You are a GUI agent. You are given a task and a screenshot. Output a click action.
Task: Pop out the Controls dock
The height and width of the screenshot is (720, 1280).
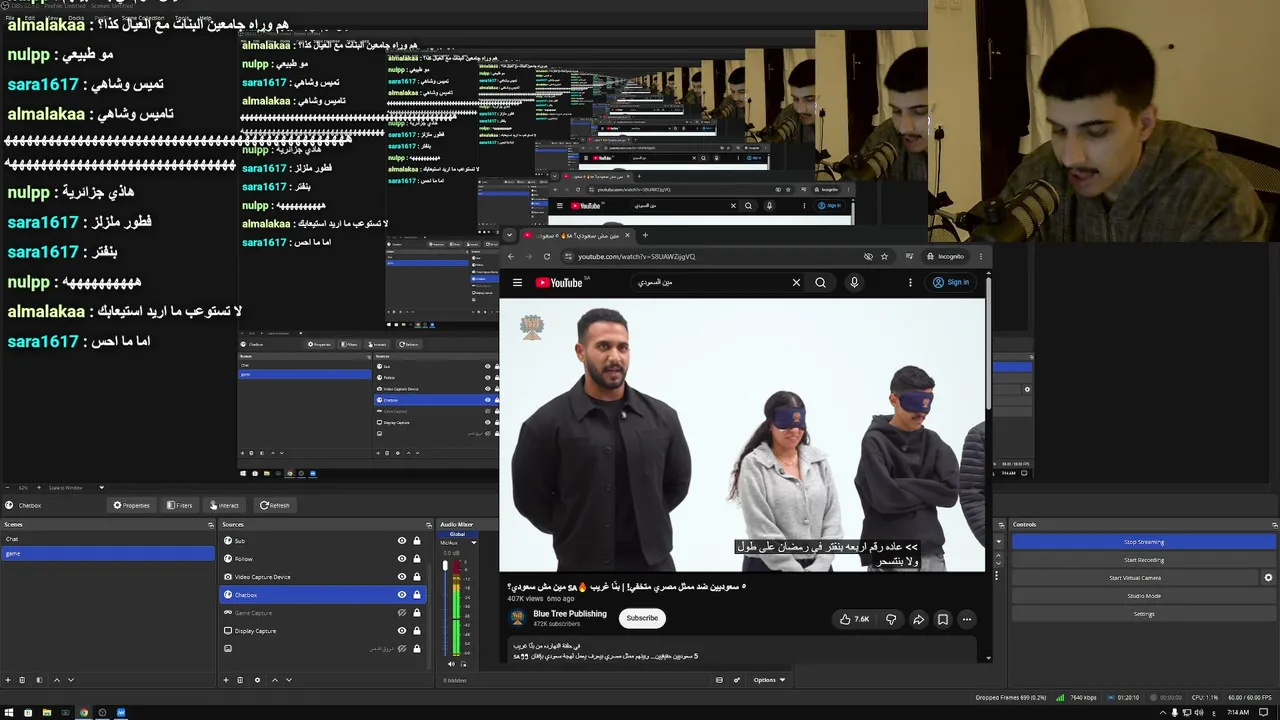pos(1274,524)
